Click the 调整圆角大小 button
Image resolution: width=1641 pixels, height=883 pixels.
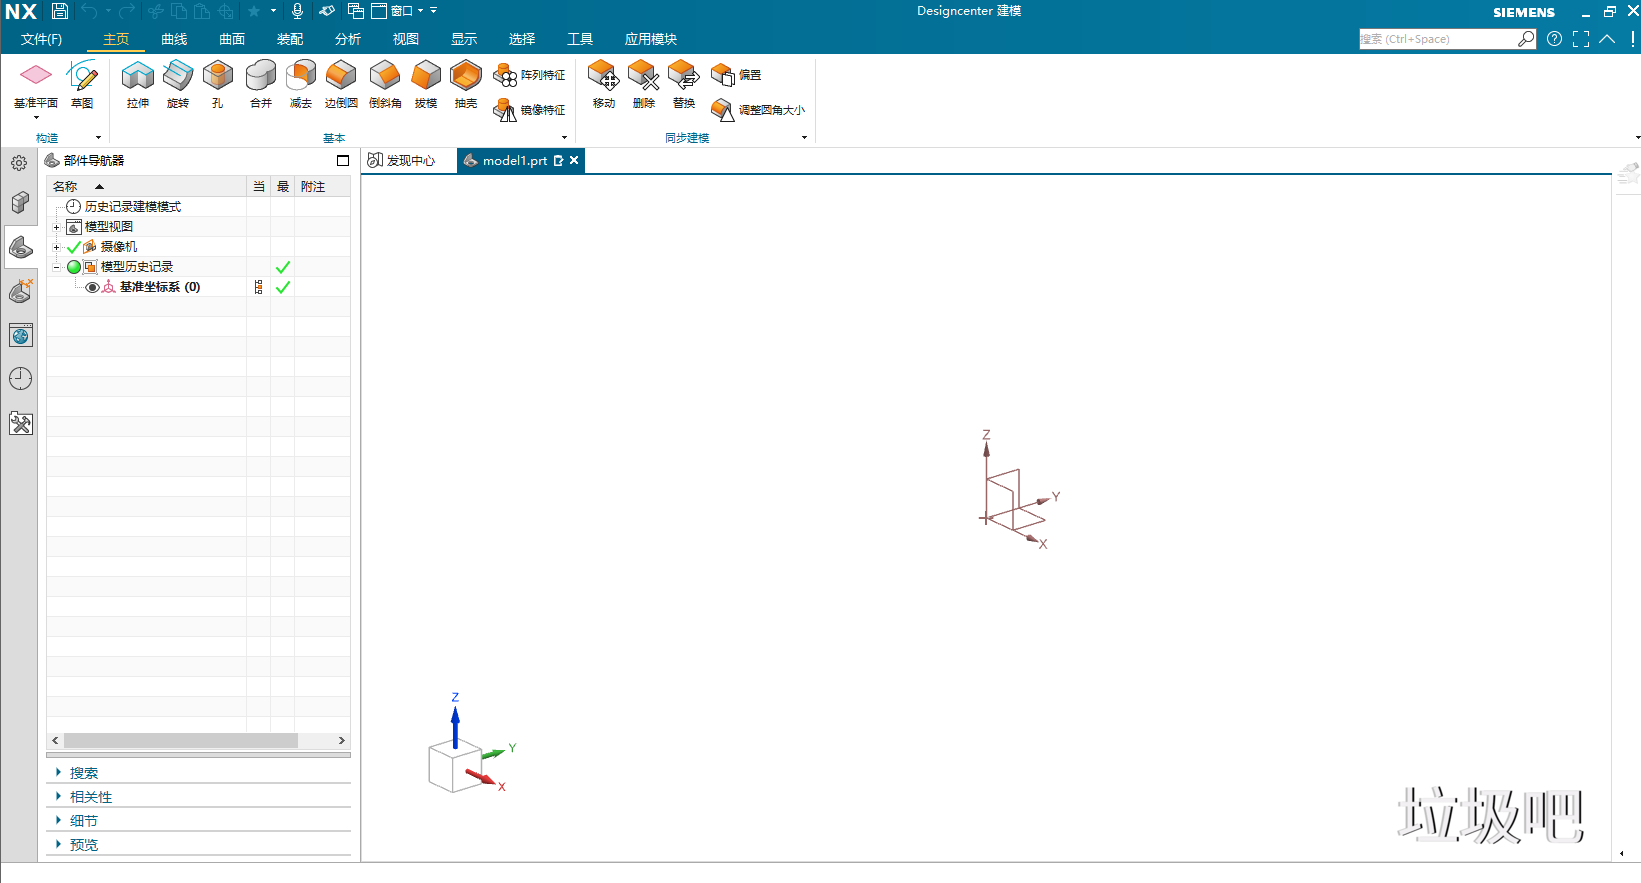click(x=758, y=110)
